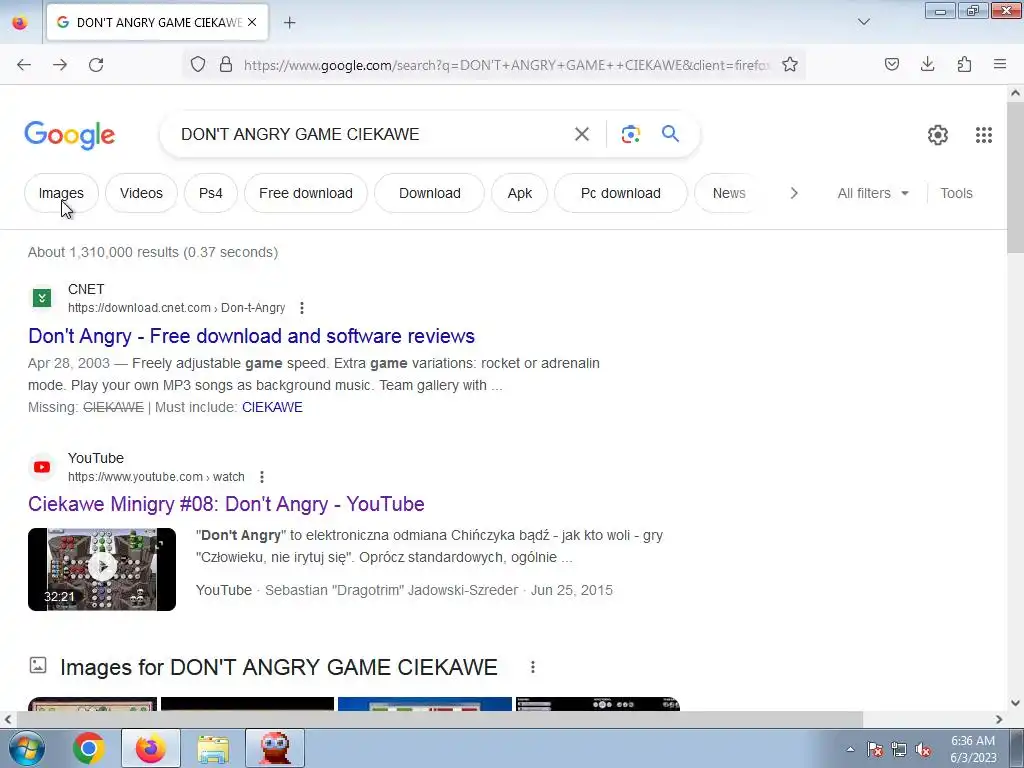Image resolution: width=1024 pixels, height=768 pixels.
Task: Select the Free download filter chip
Action: 306,193
